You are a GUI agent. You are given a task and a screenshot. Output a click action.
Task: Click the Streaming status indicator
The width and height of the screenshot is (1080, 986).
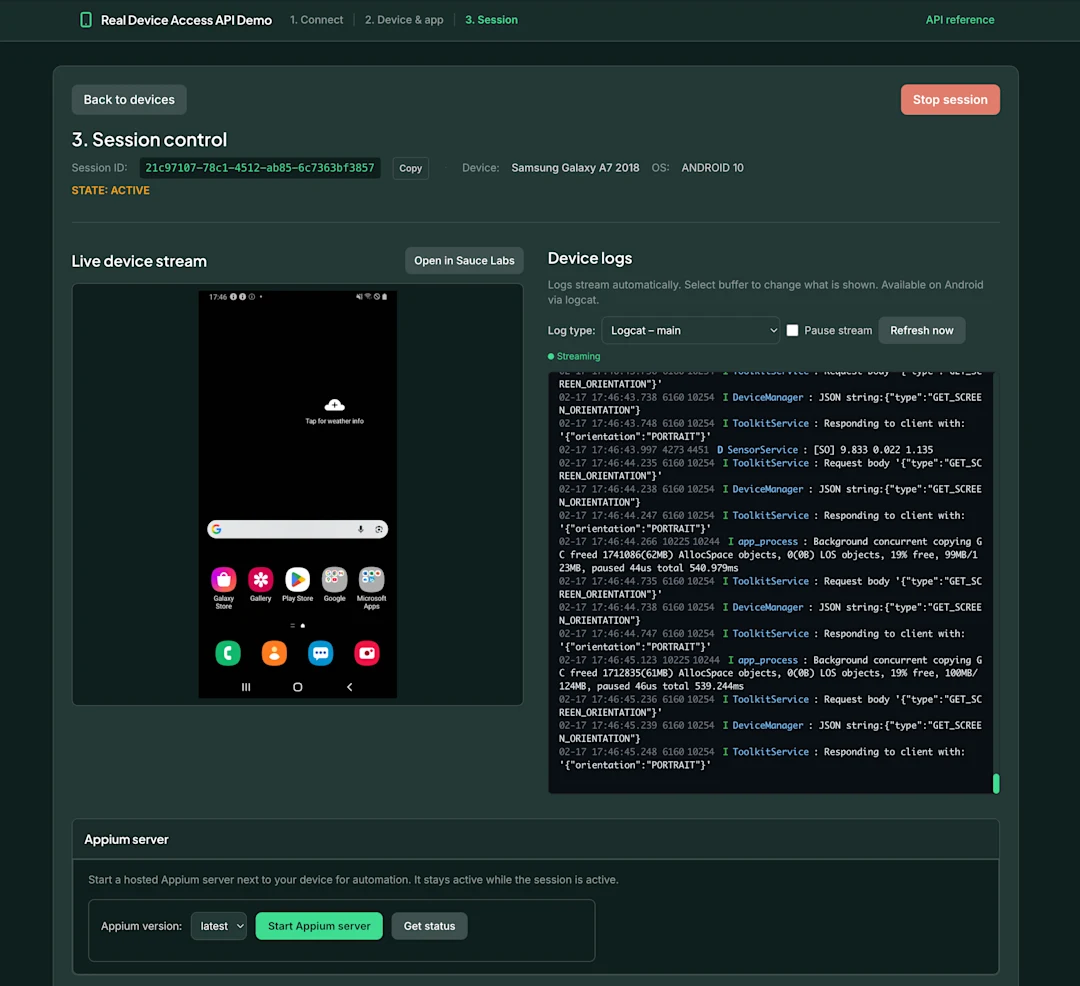(574, 357)
